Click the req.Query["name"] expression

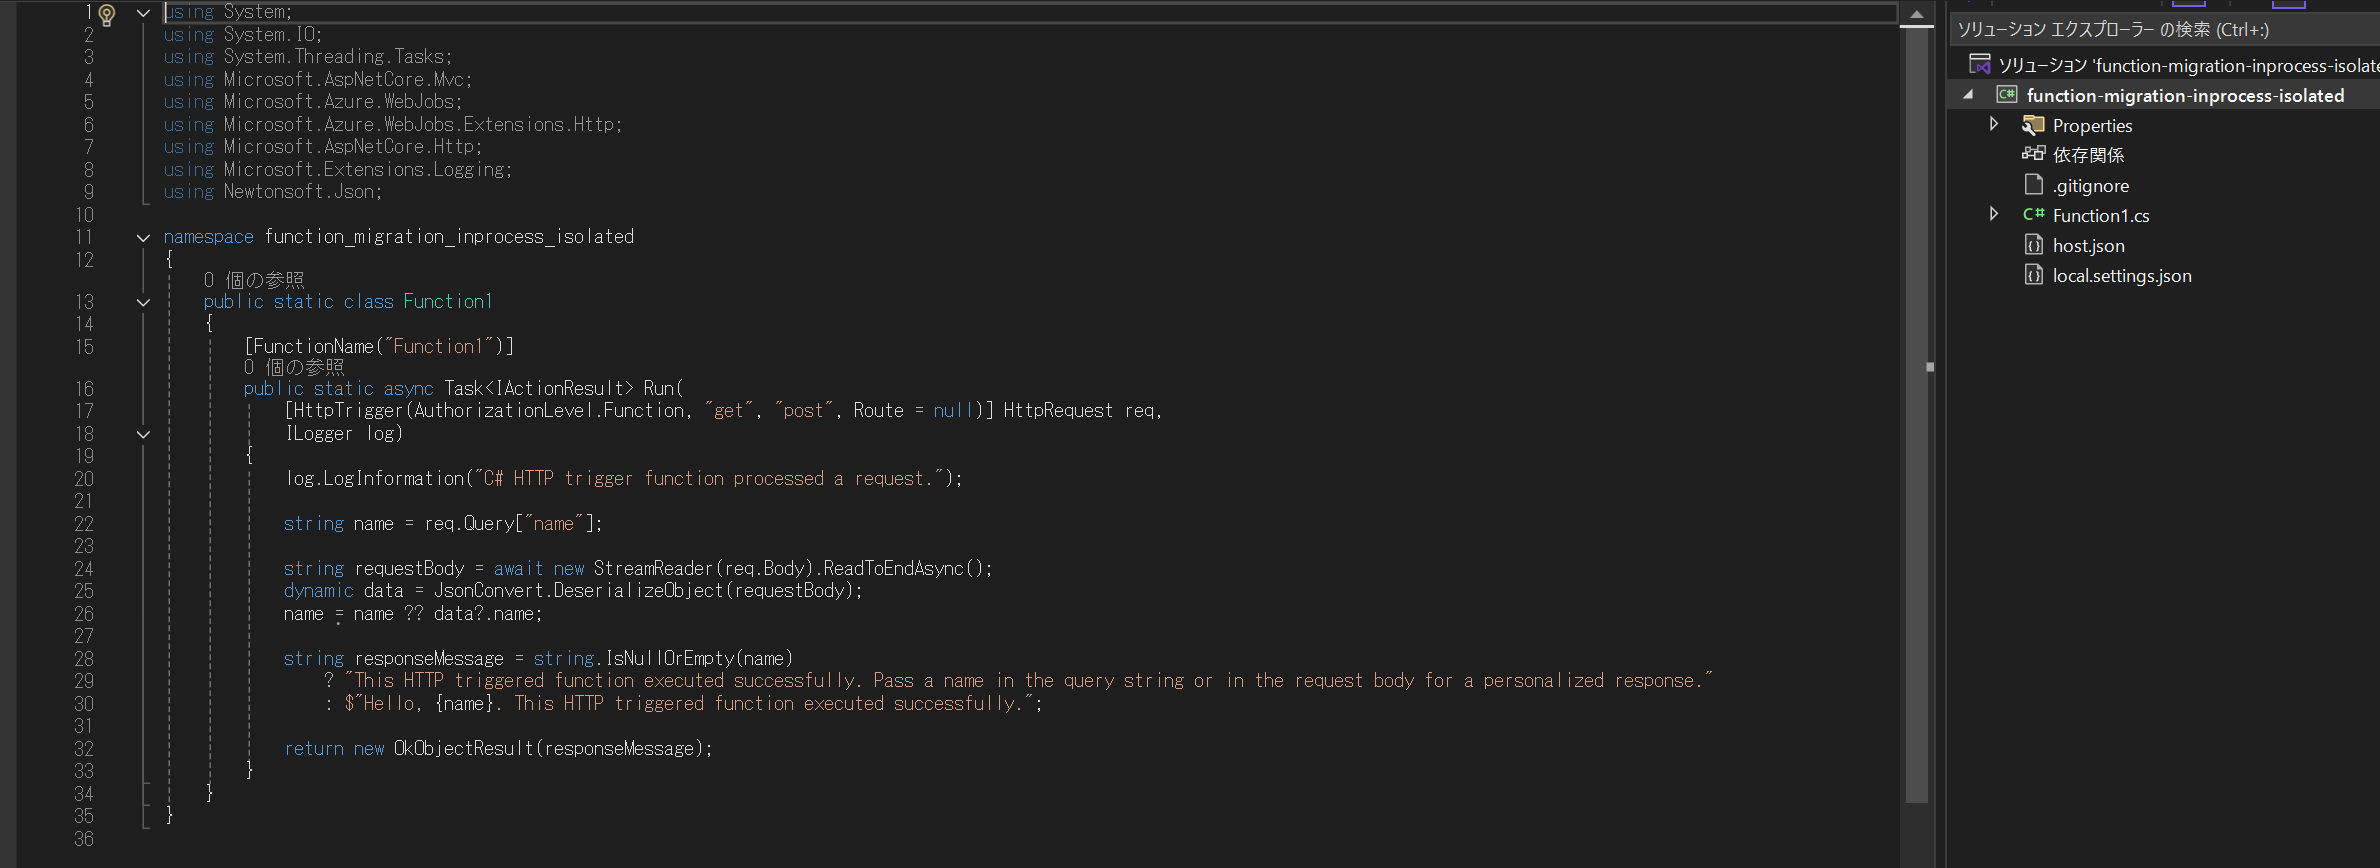coord(508,524)
